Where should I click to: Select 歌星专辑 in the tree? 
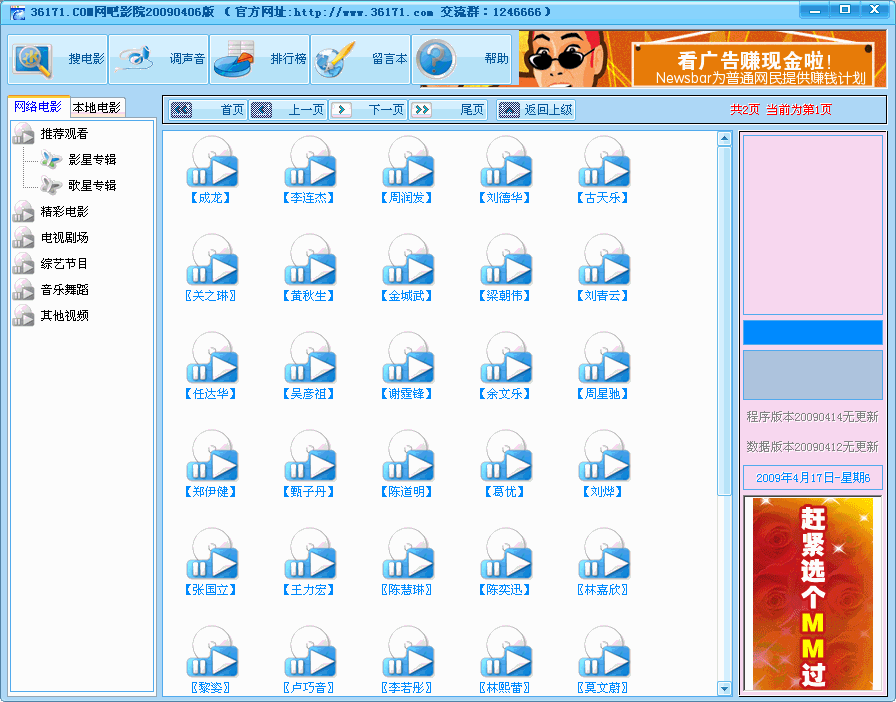pos(92,186)
